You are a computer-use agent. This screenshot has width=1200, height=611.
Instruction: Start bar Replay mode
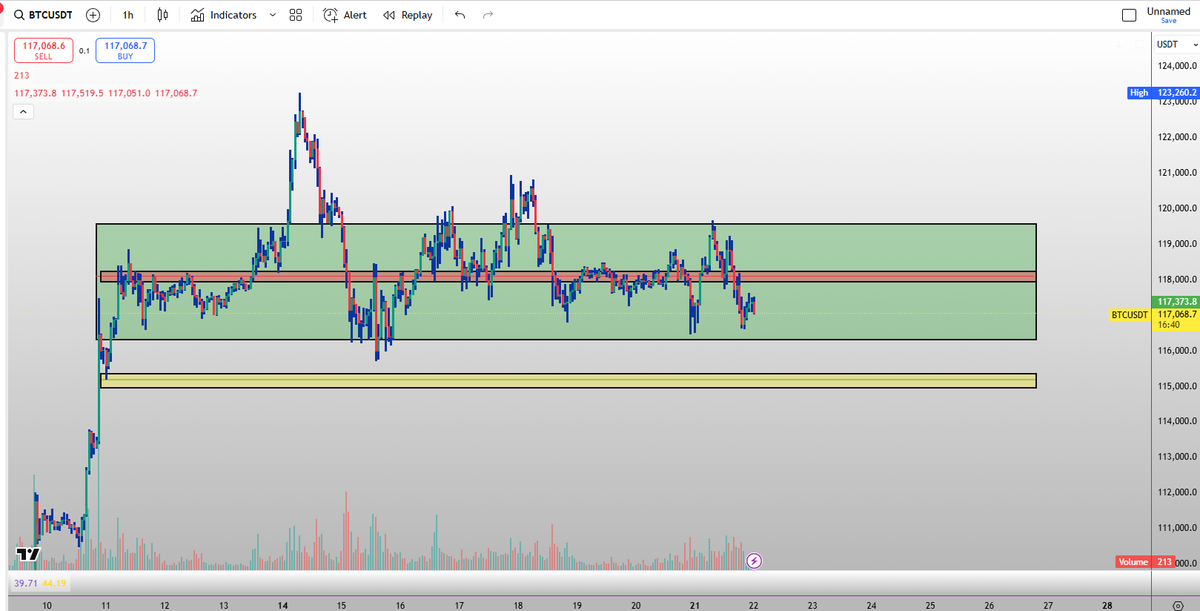[x=408, y=15]
